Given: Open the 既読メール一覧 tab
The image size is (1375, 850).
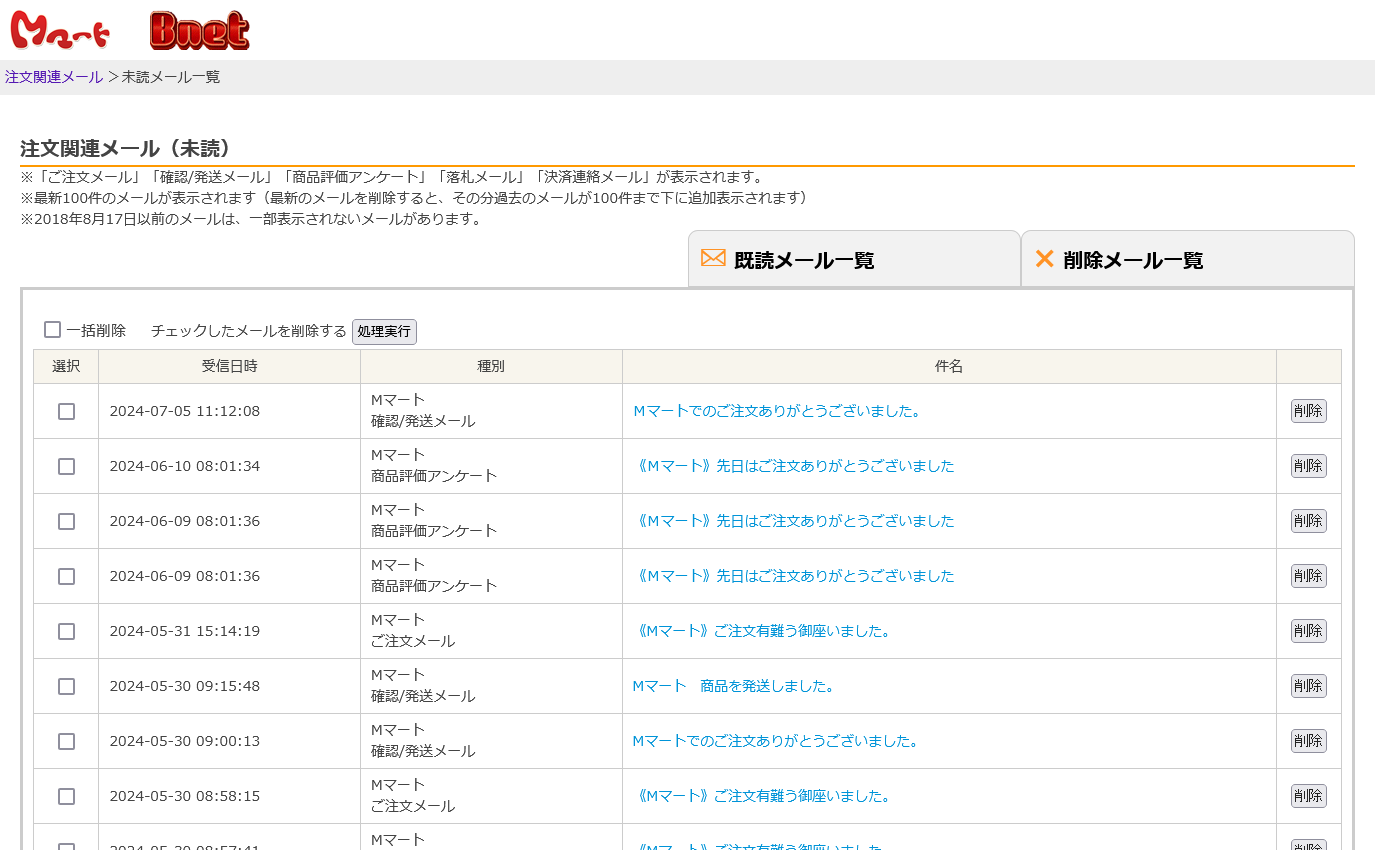Looking at the screenshot, I should click(x=803, y=261).
